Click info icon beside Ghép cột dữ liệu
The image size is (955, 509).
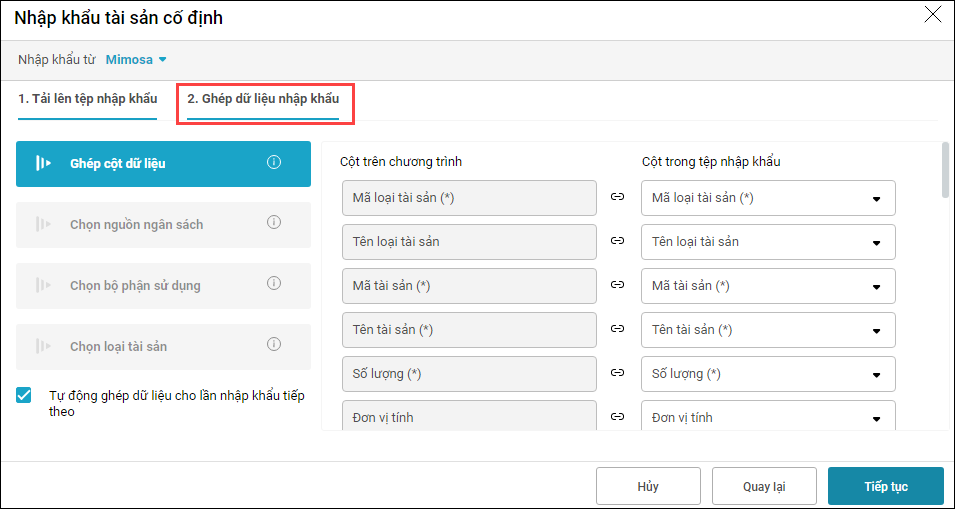pos(274,163)
